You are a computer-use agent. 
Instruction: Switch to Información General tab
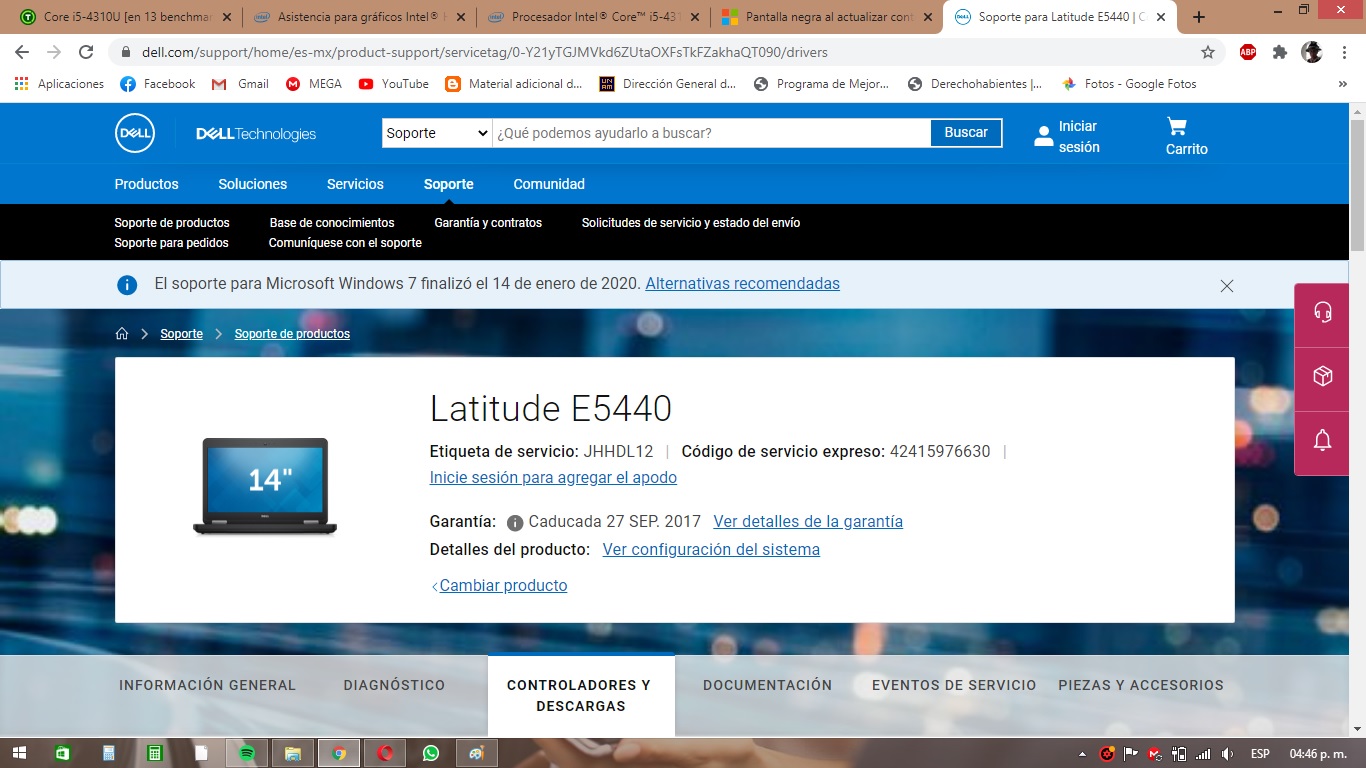click(x=208, y=685)
